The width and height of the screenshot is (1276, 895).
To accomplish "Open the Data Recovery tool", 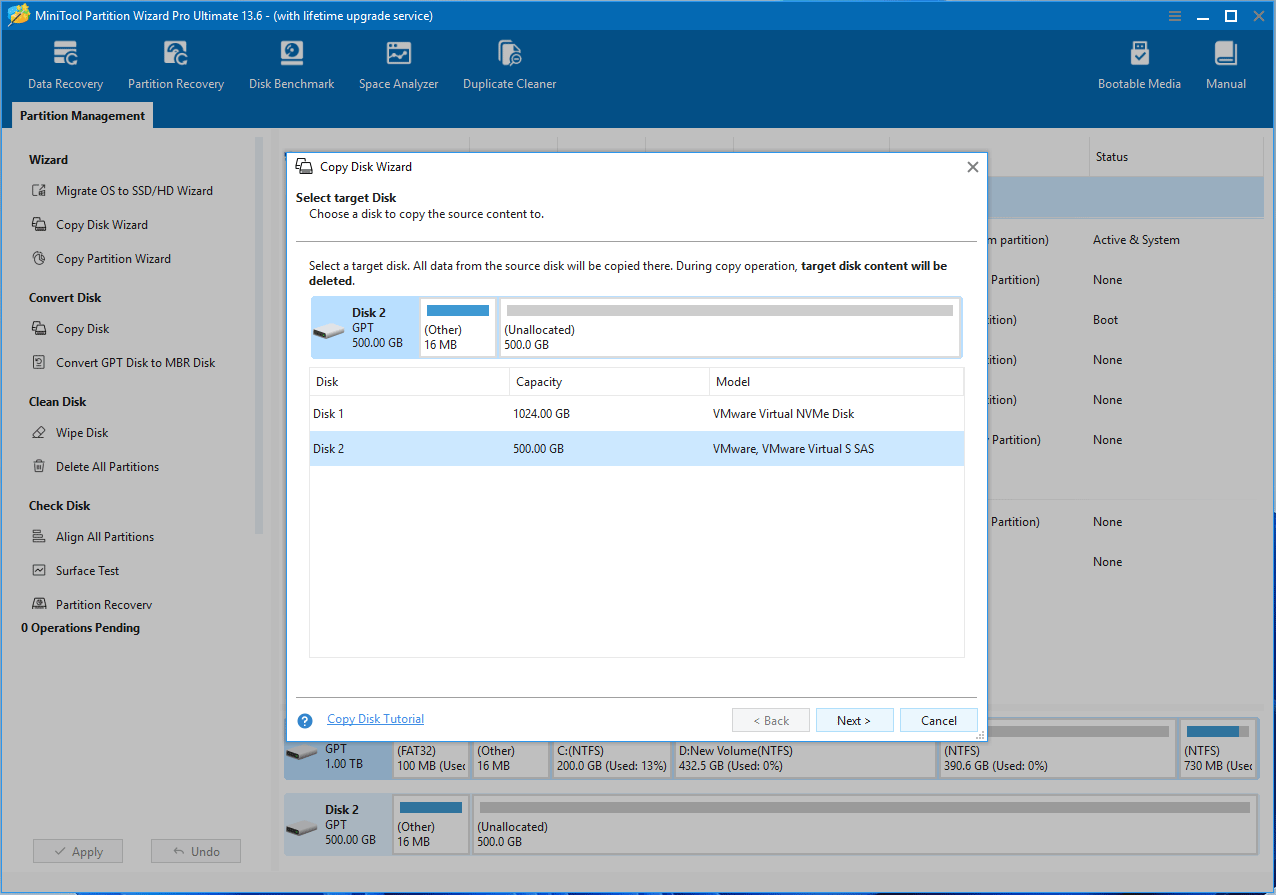I will coord(65,65).
